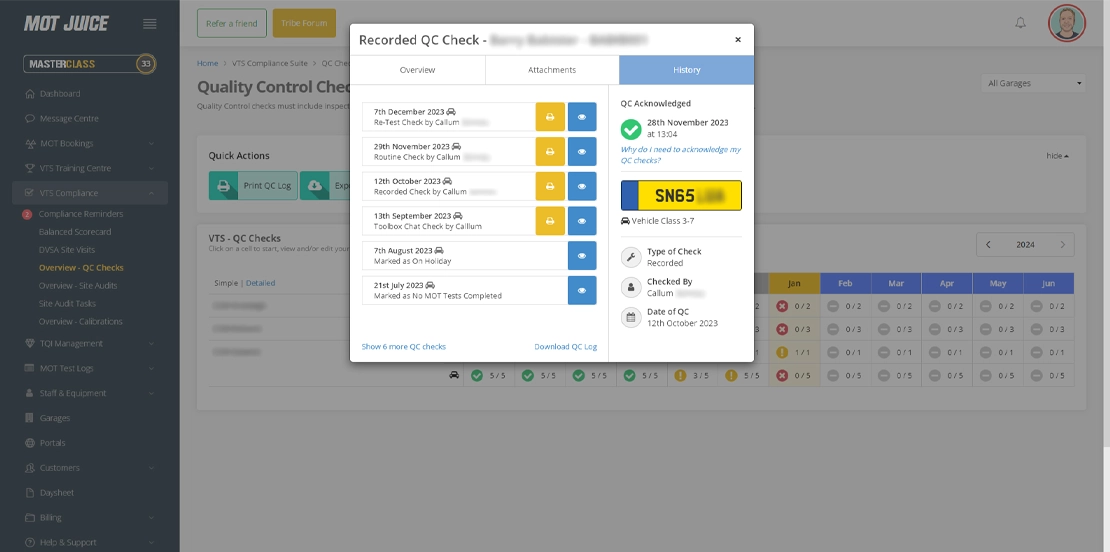Open the MasterClass badge

pos(90,64)
